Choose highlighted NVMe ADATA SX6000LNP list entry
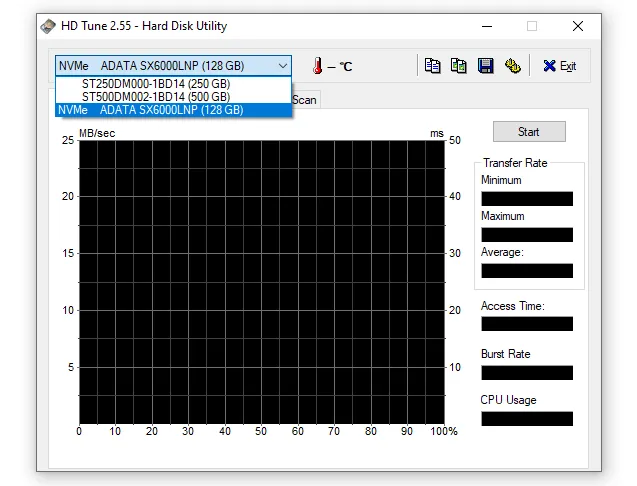Viewport: 637px width, 486px height. pyautogui.click(x=173, y=110)
